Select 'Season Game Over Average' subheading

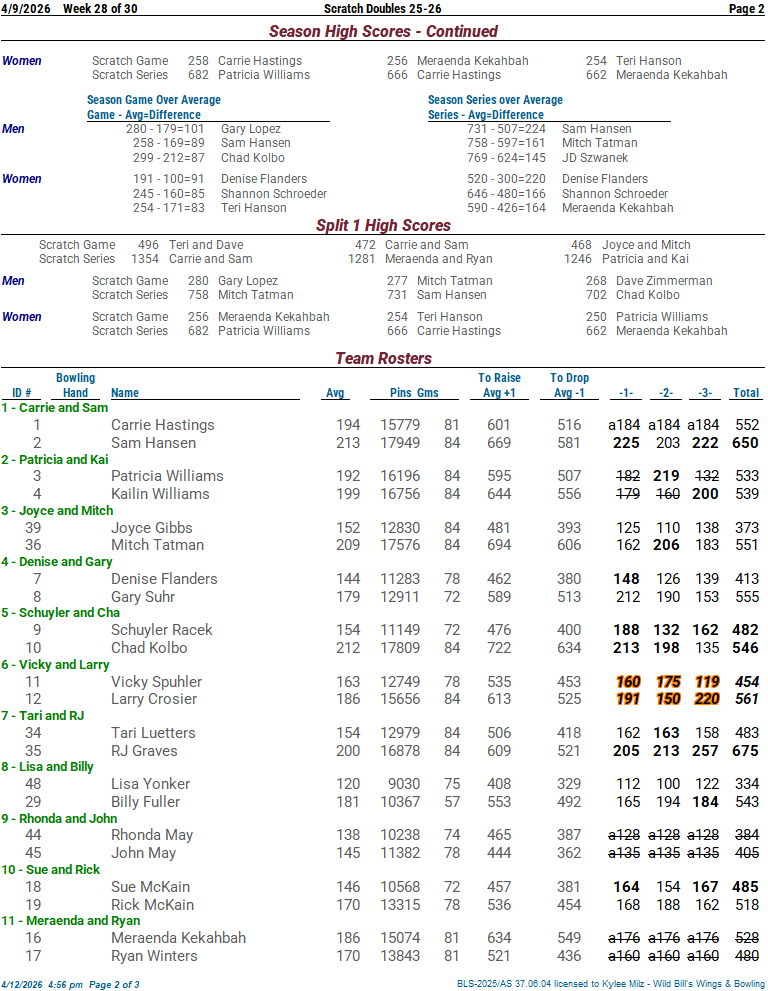point(154,100)
